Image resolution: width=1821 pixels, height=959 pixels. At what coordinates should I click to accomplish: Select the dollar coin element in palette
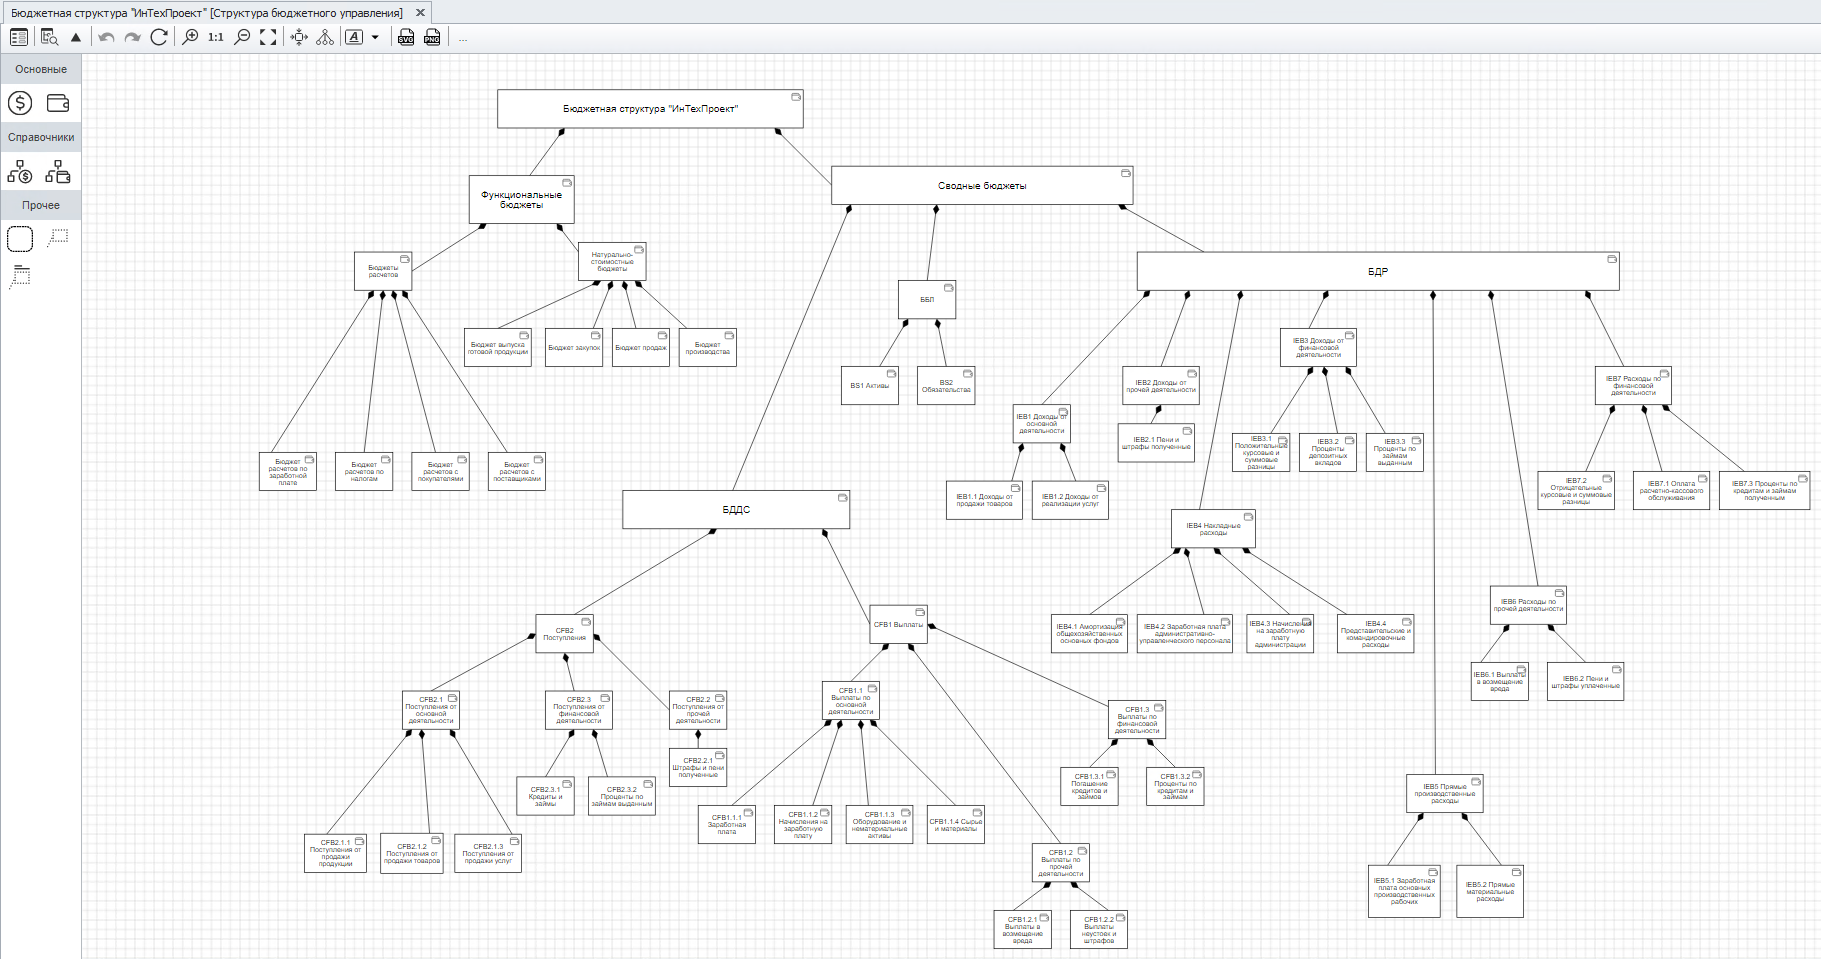[x=20, y=103]
